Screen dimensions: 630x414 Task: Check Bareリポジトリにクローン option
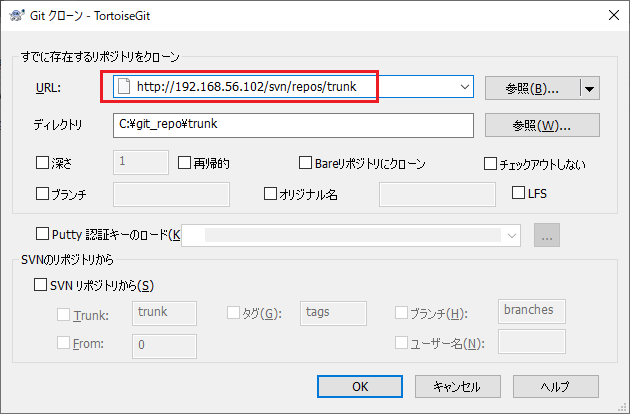click(x=305, y=163)
